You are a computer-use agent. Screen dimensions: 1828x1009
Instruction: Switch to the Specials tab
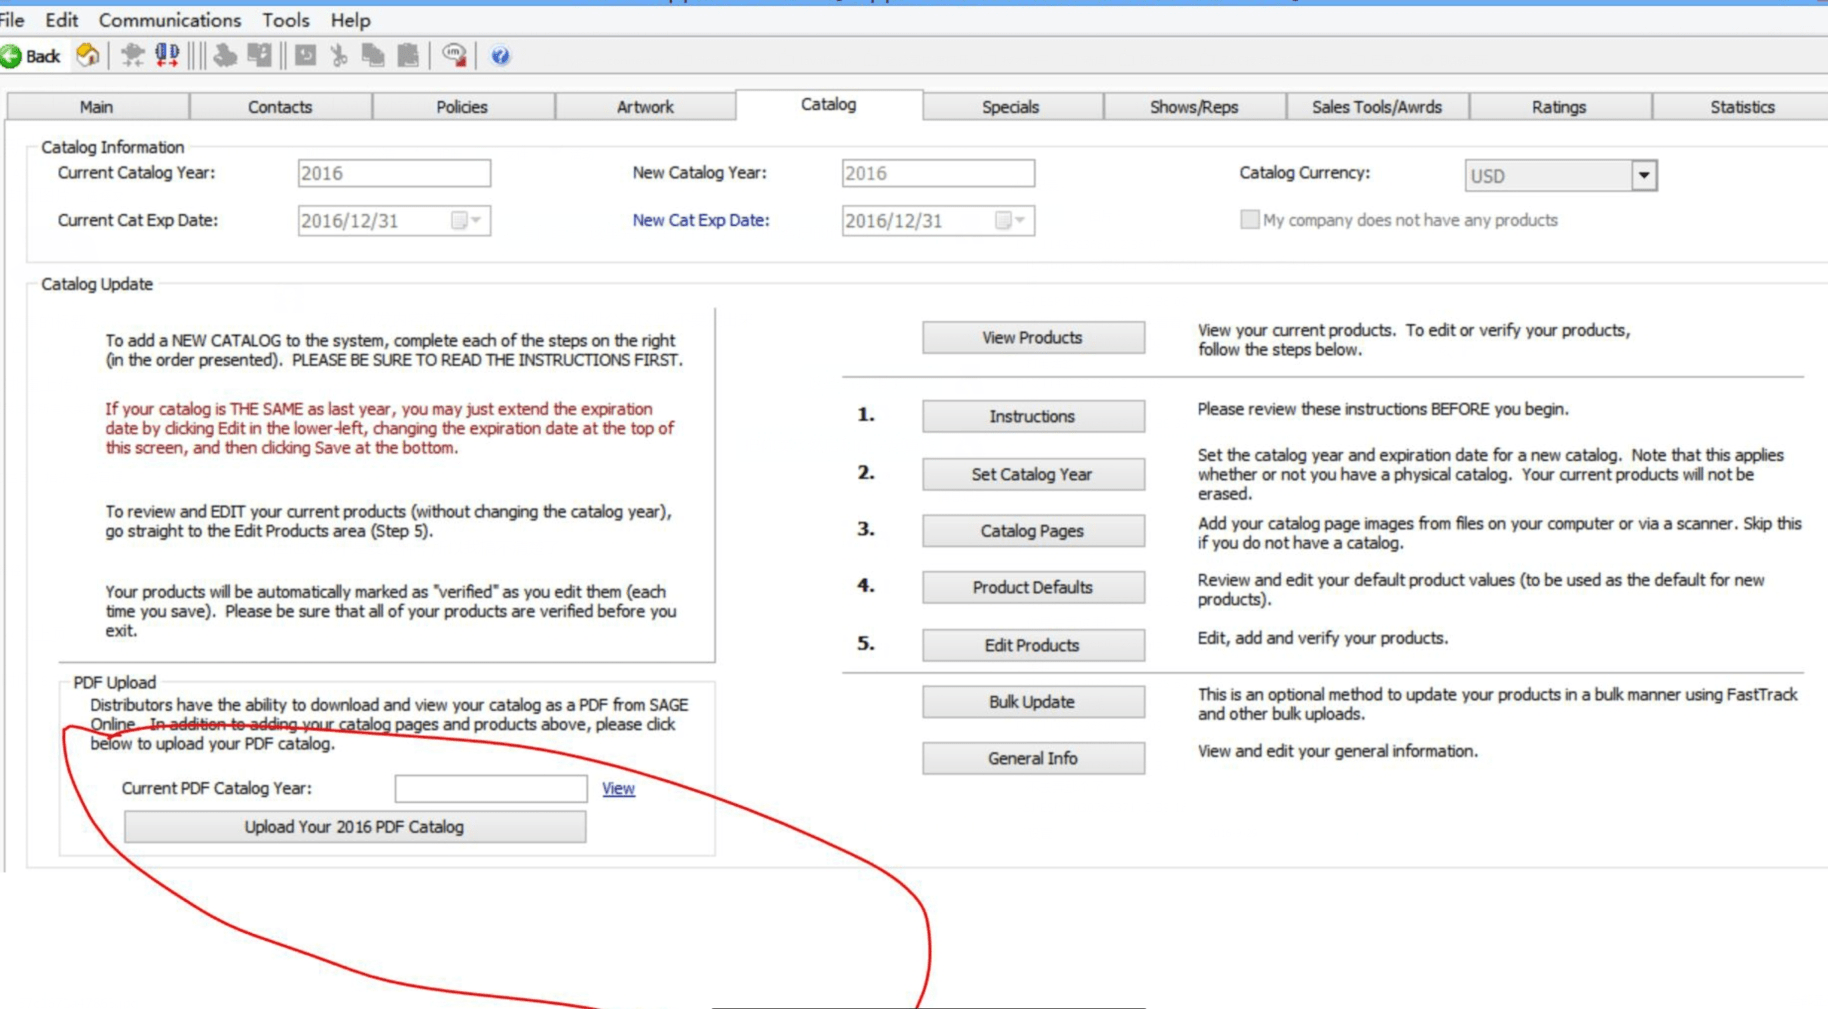[x=1011, y=107]
